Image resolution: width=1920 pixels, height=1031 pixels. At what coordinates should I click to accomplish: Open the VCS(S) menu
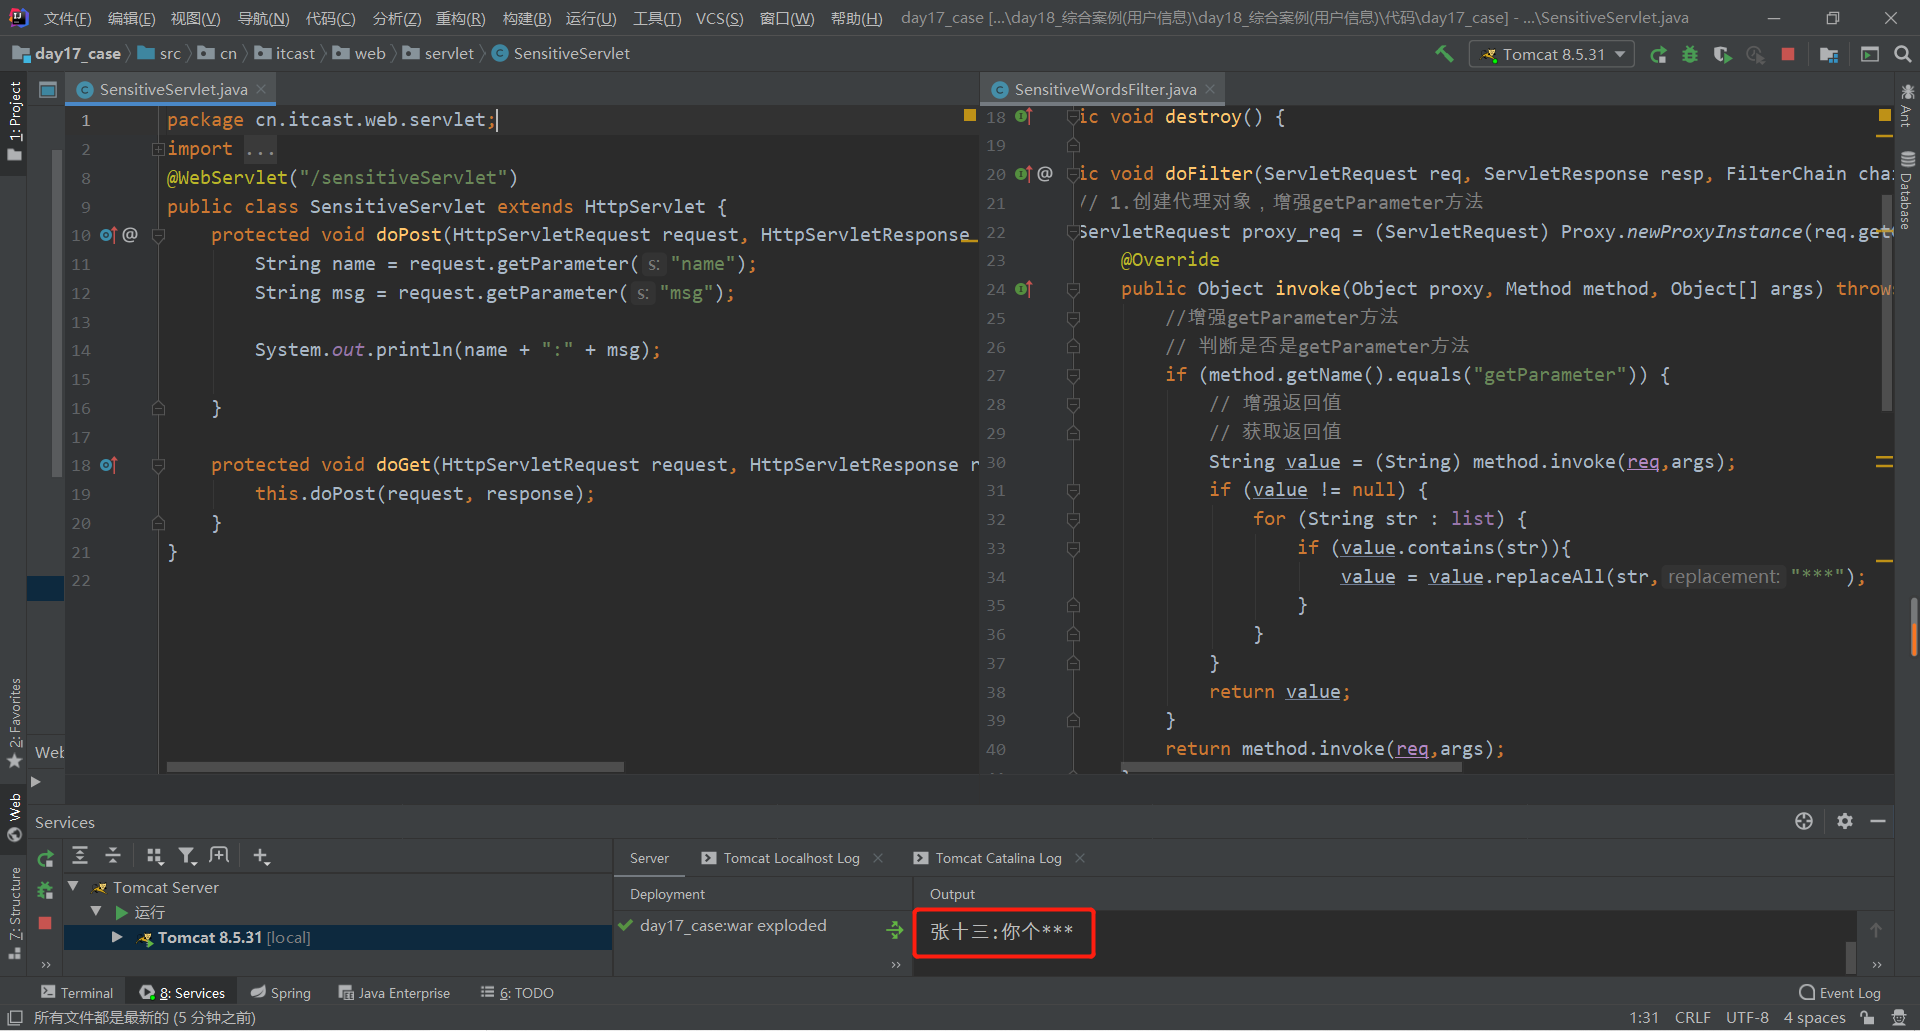[719, 18]
